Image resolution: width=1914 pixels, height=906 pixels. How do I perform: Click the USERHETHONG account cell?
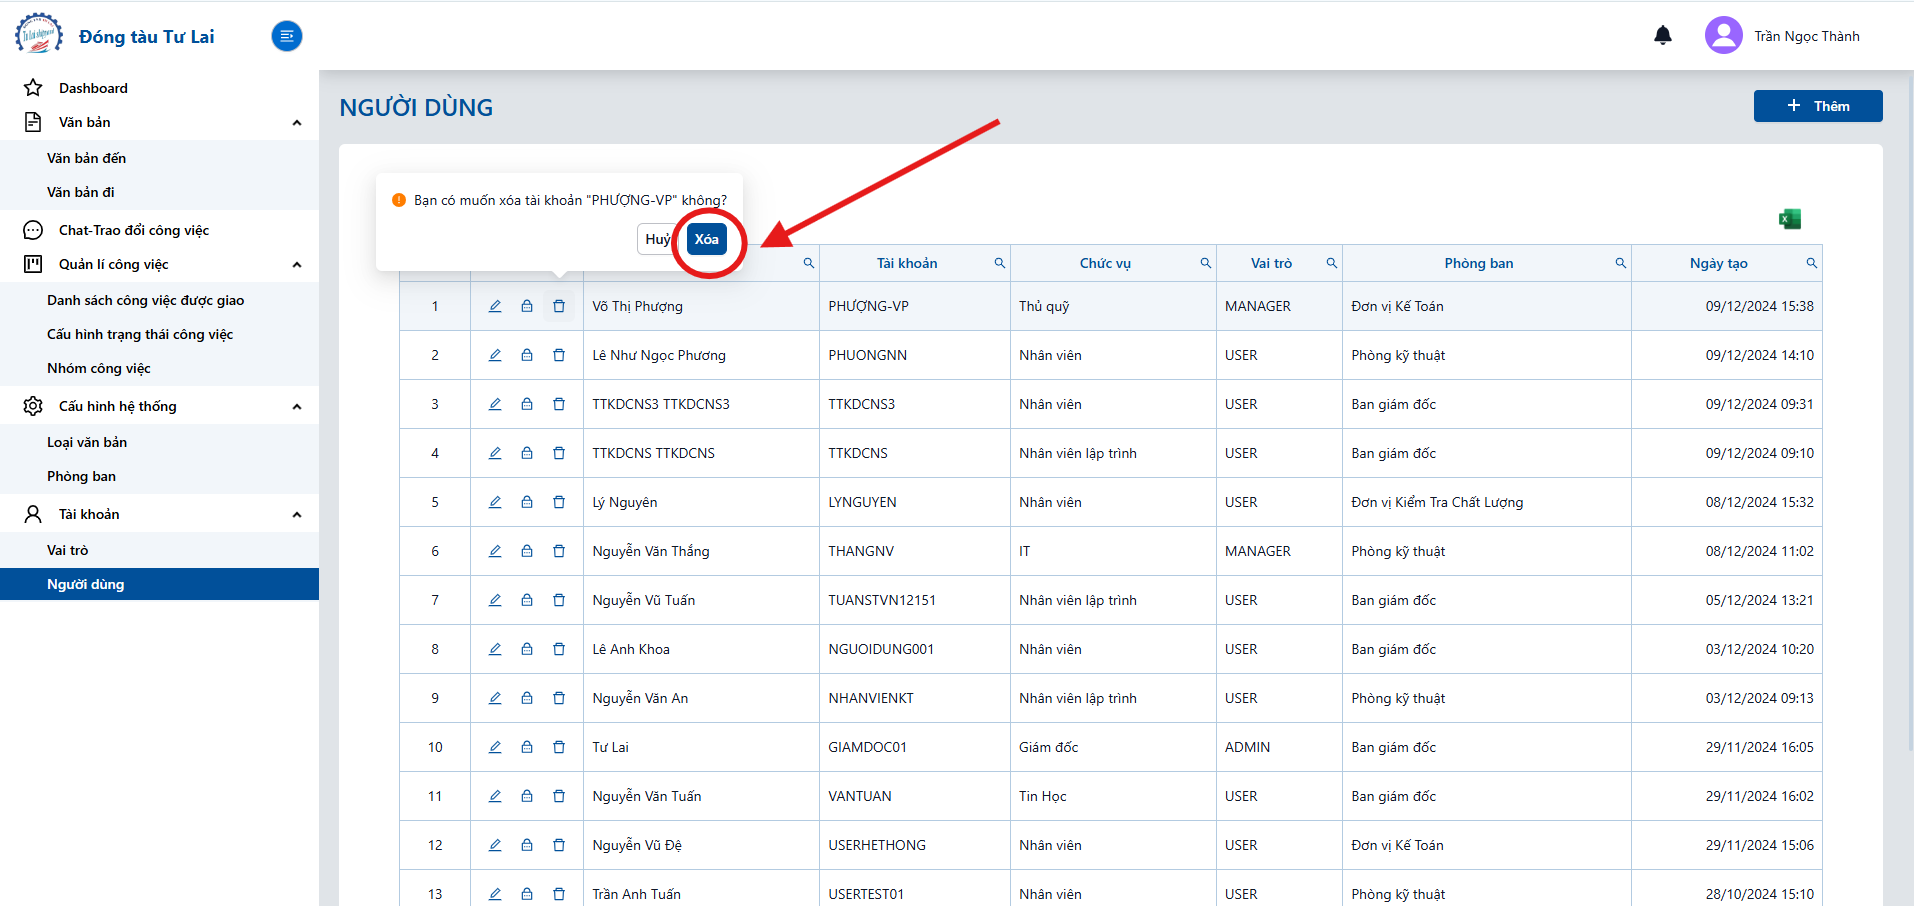(915, 845)
